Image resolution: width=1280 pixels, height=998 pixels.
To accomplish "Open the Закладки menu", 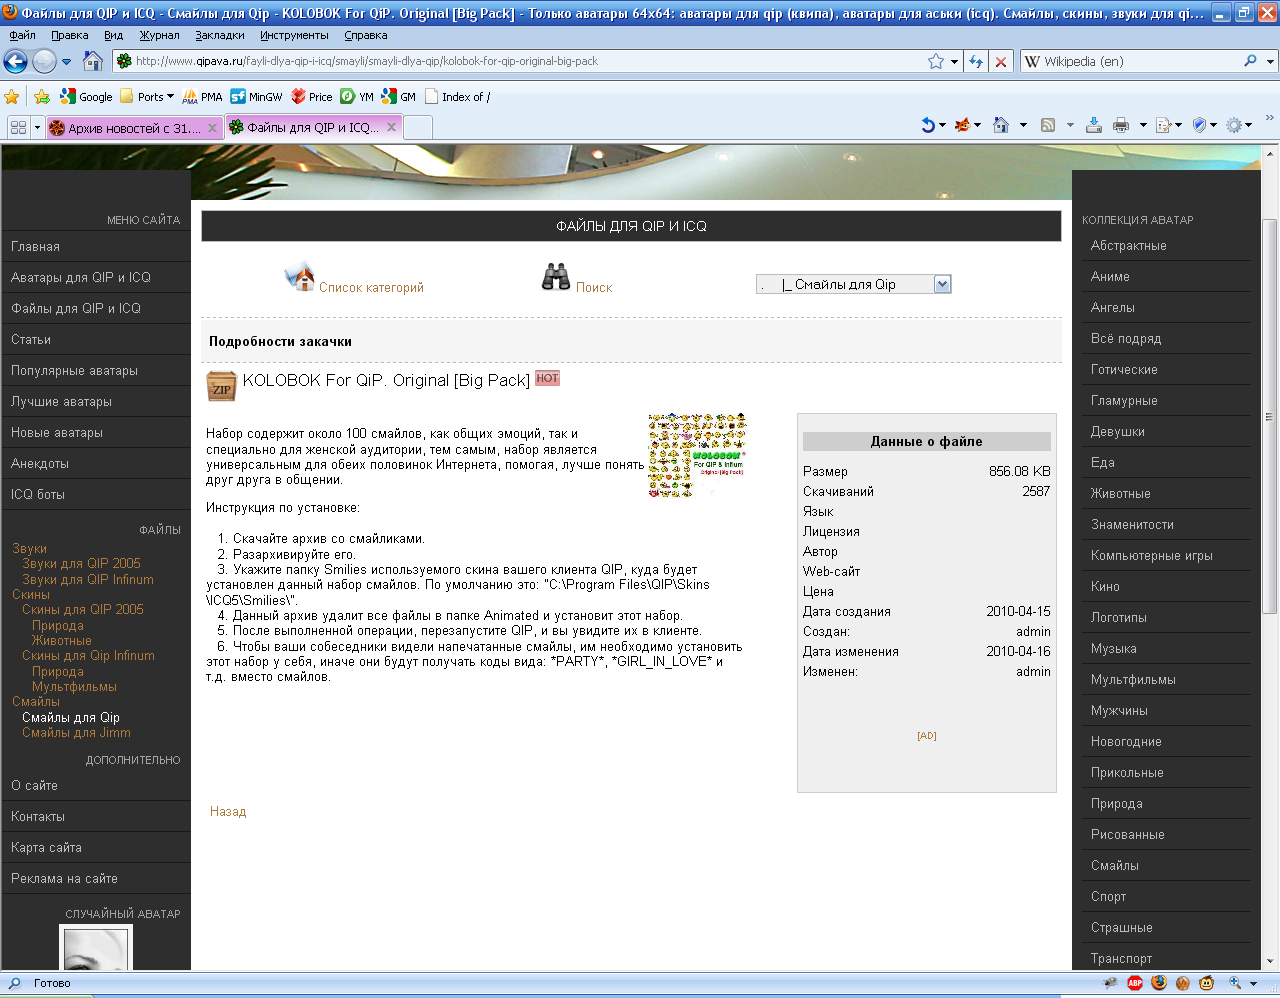I will pyautogui.click(x=219, y=35).
